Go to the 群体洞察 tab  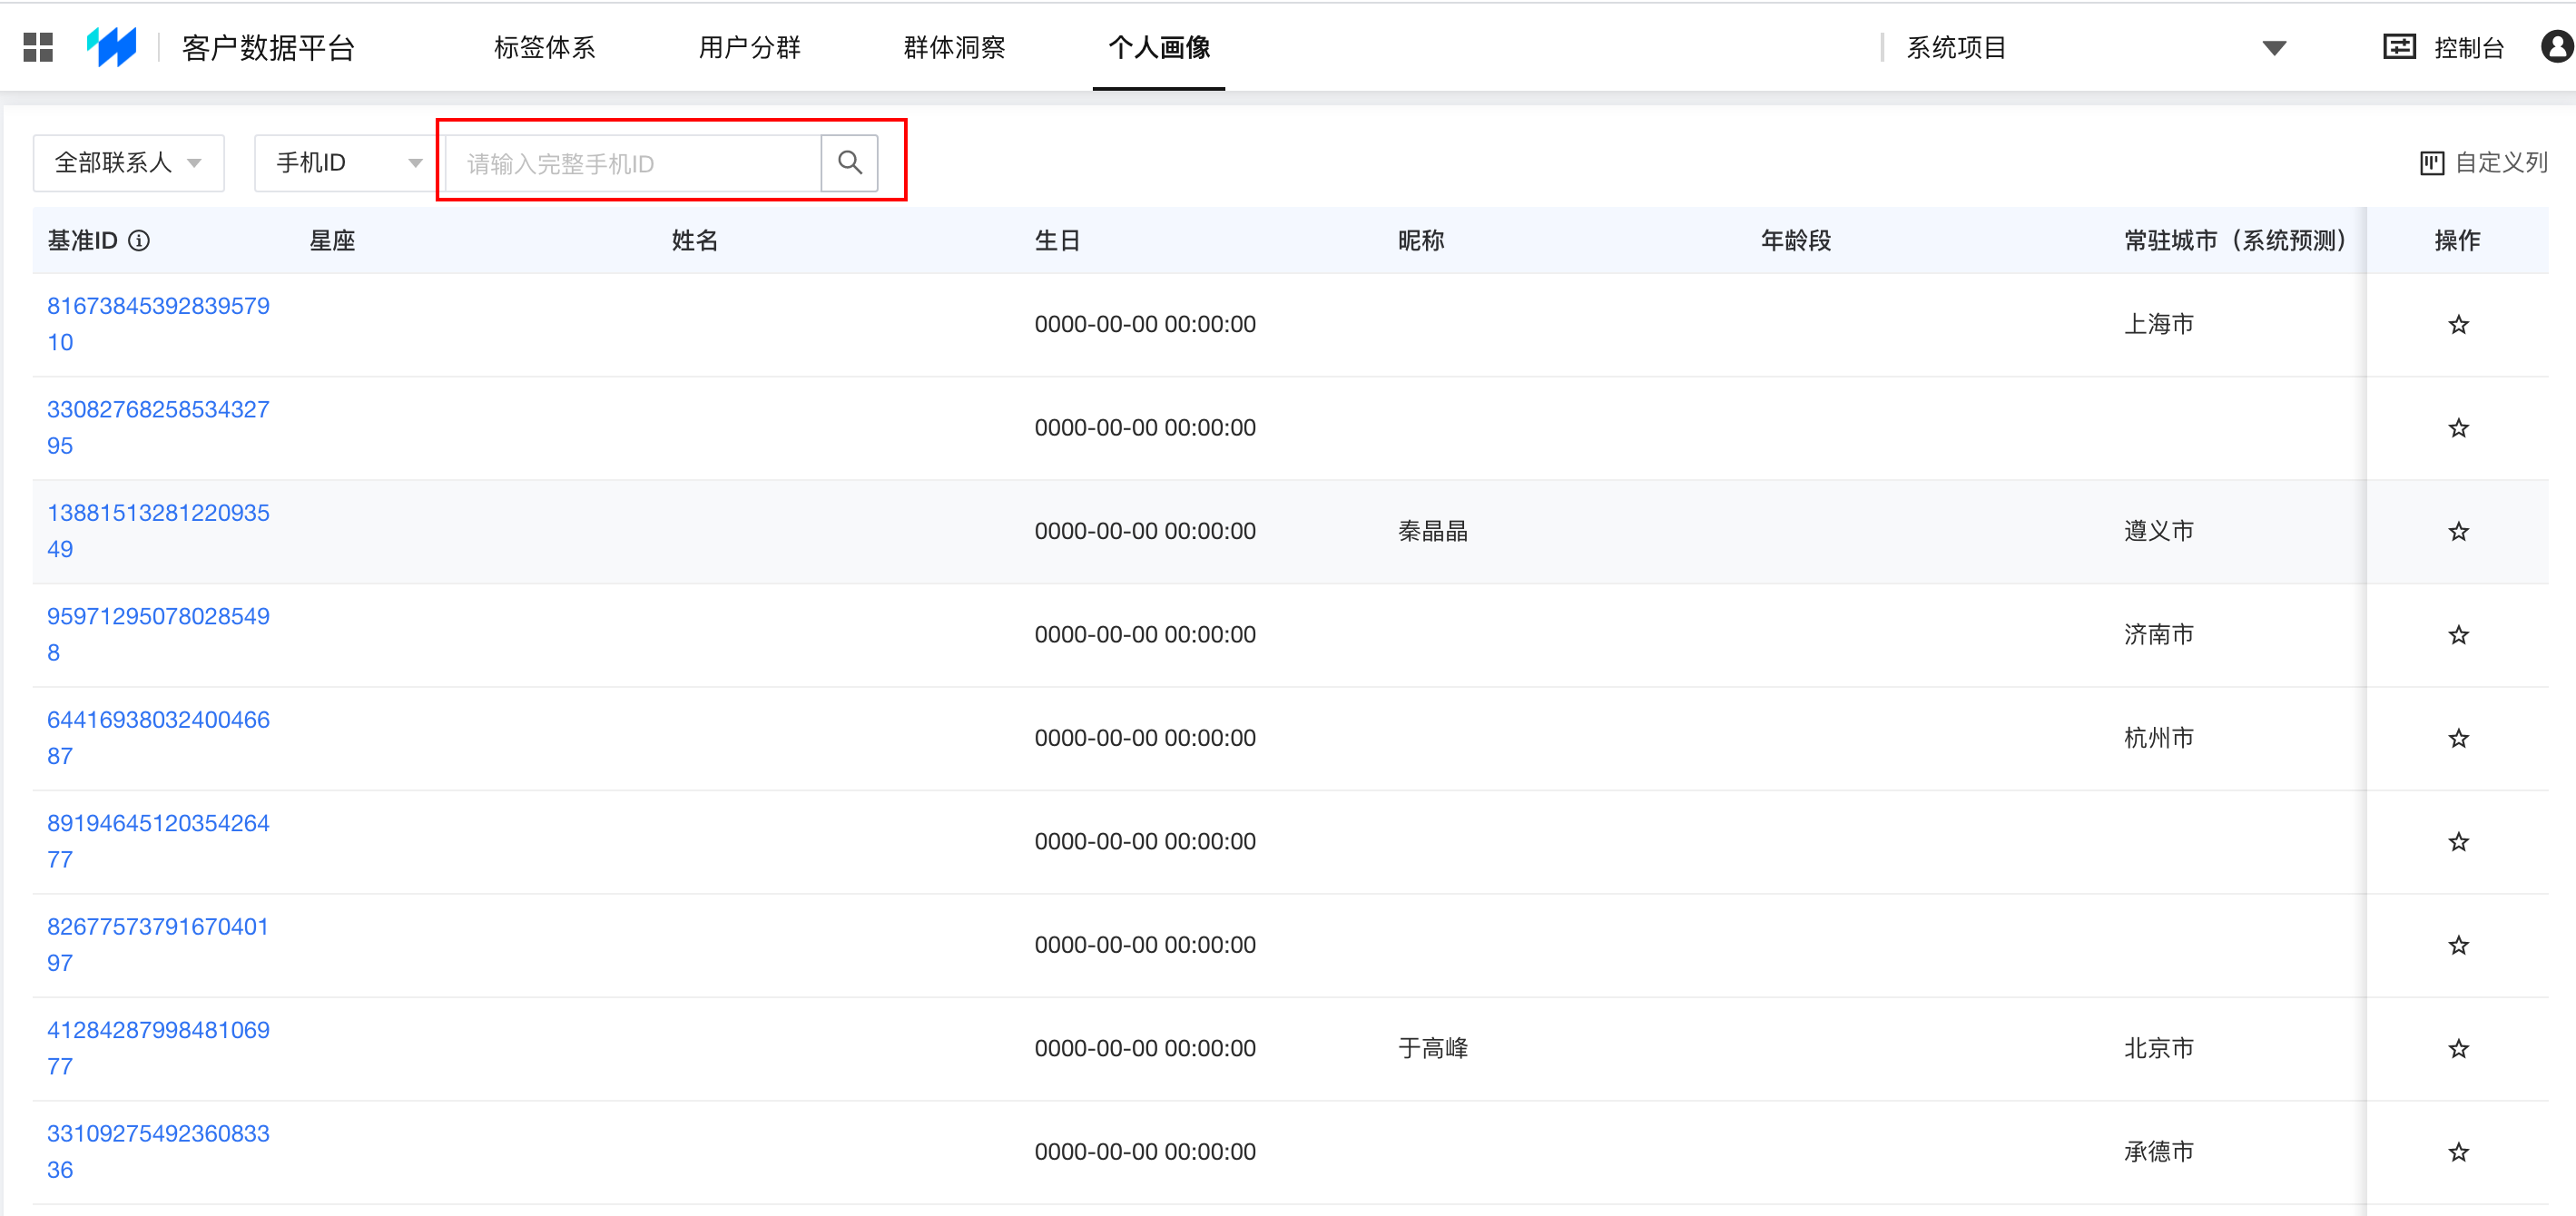(954, 48)
